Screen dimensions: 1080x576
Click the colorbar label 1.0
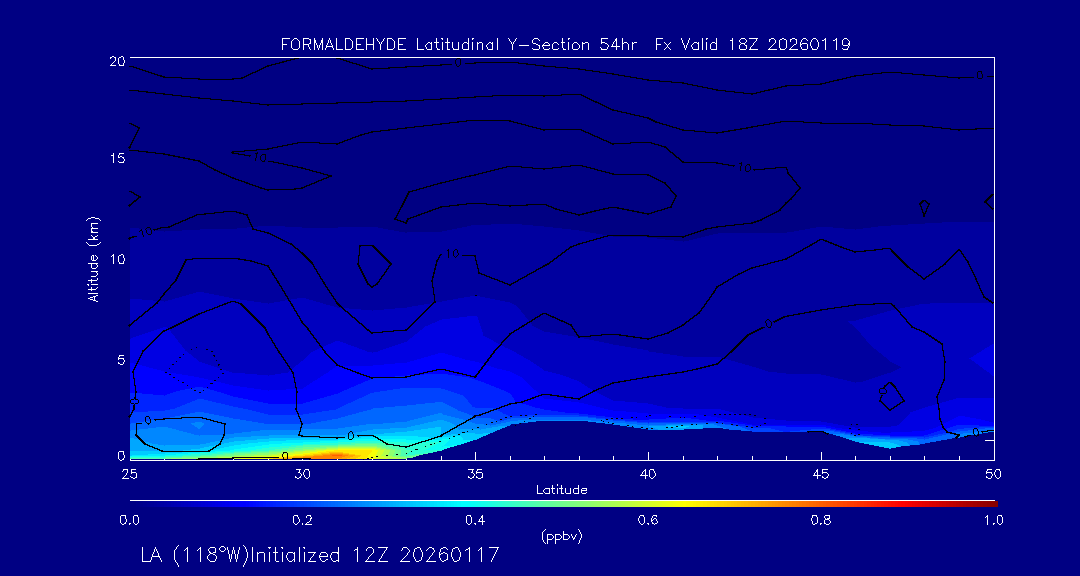[x=994, y=521]
